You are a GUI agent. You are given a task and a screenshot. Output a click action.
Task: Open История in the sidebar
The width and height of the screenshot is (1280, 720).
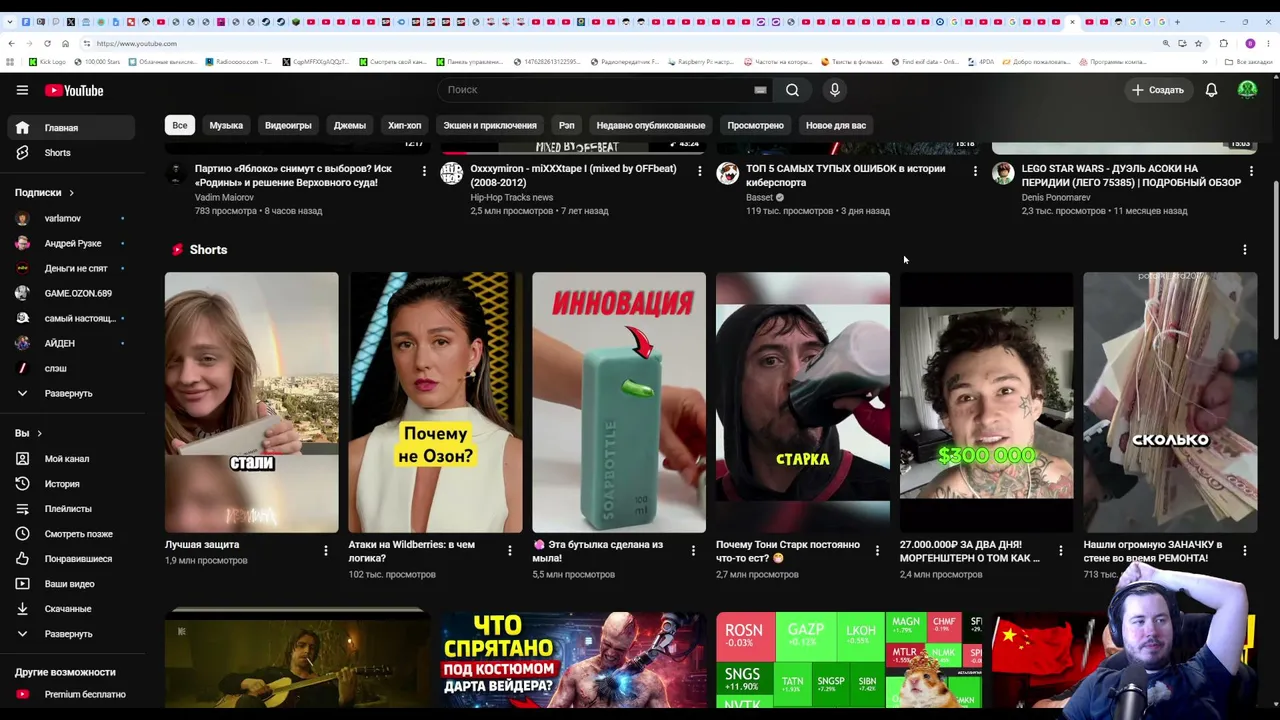(69, 484)
